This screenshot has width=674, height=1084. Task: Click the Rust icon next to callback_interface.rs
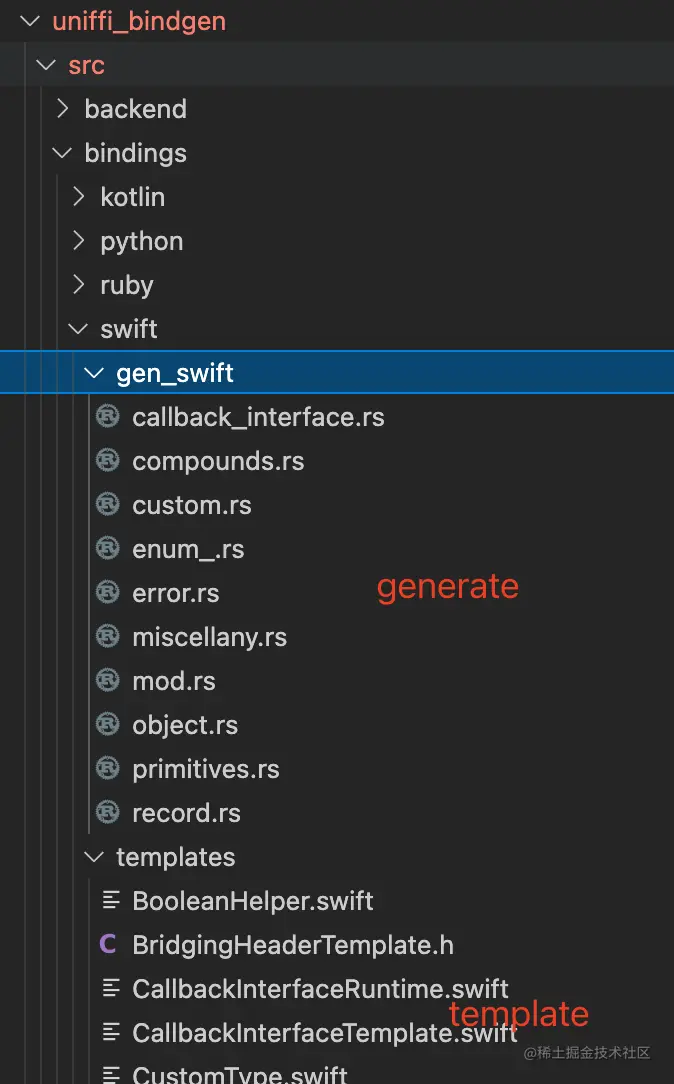(108, 417)
